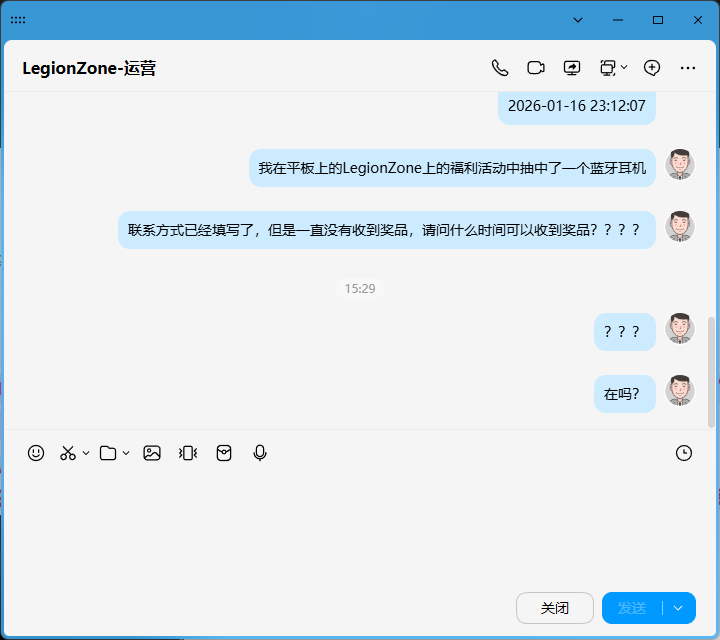The image size is (720, 640).
Task: Select the screenshot scissors tool
Action: [68, 453]
